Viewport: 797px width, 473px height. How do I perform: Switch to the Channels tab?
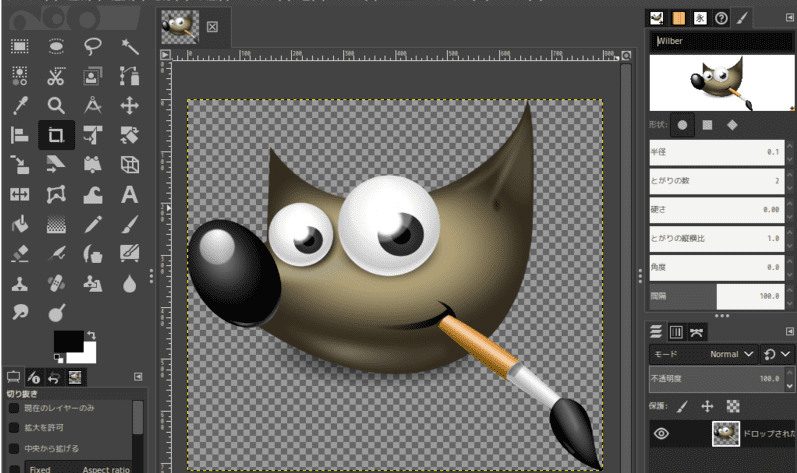[676, 332]
